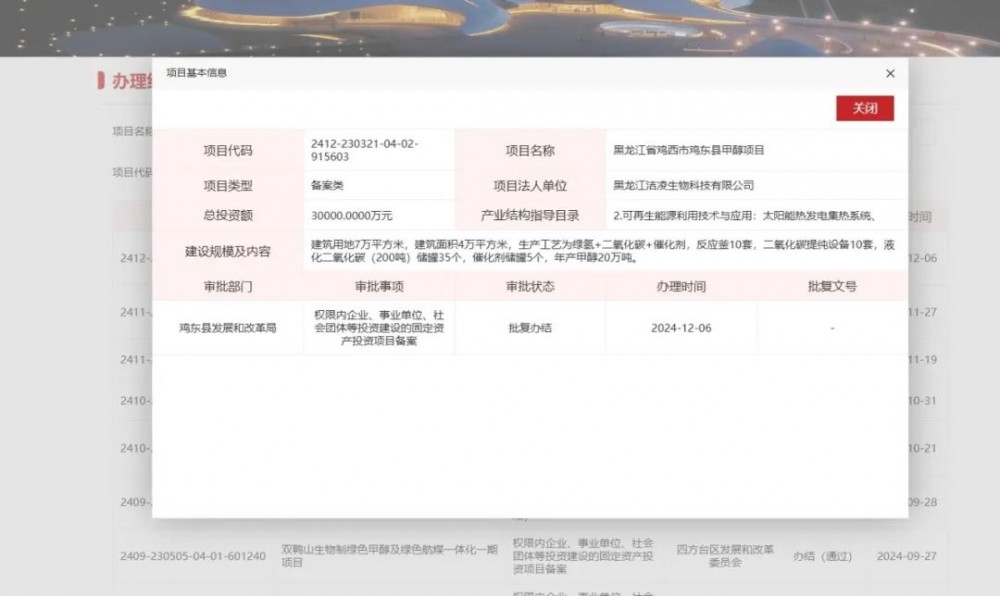Click the 备案类 project type value
The width and height of the screenshot is (1000, 596).
coord(328,185)
